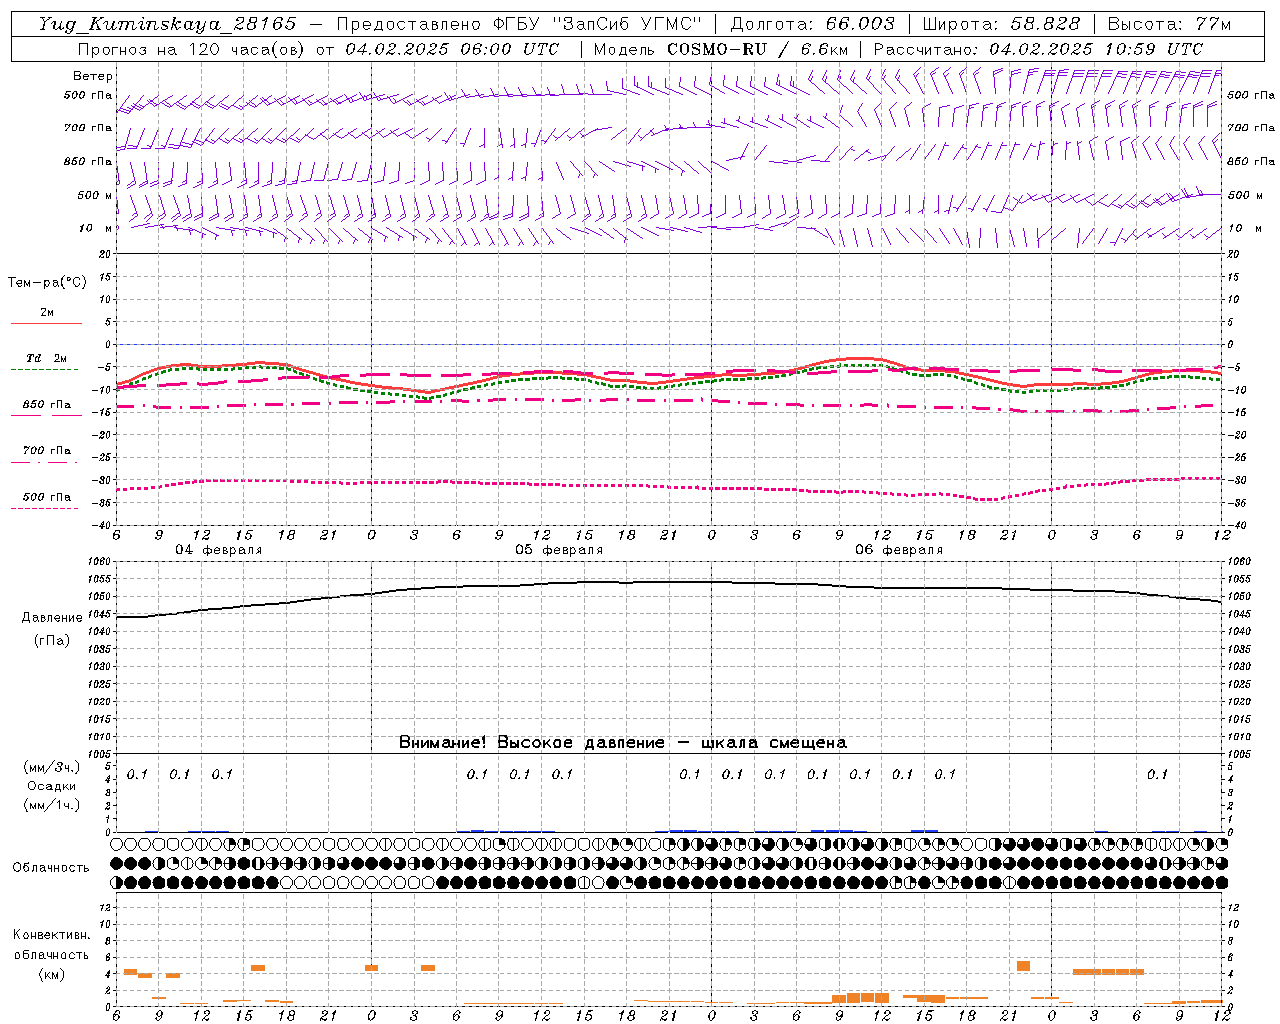The height and width of the screenshot is (1024, 1280).
Task: Click the (мм/1ч.) precipitation unit label
Action: tap(52, 805)
